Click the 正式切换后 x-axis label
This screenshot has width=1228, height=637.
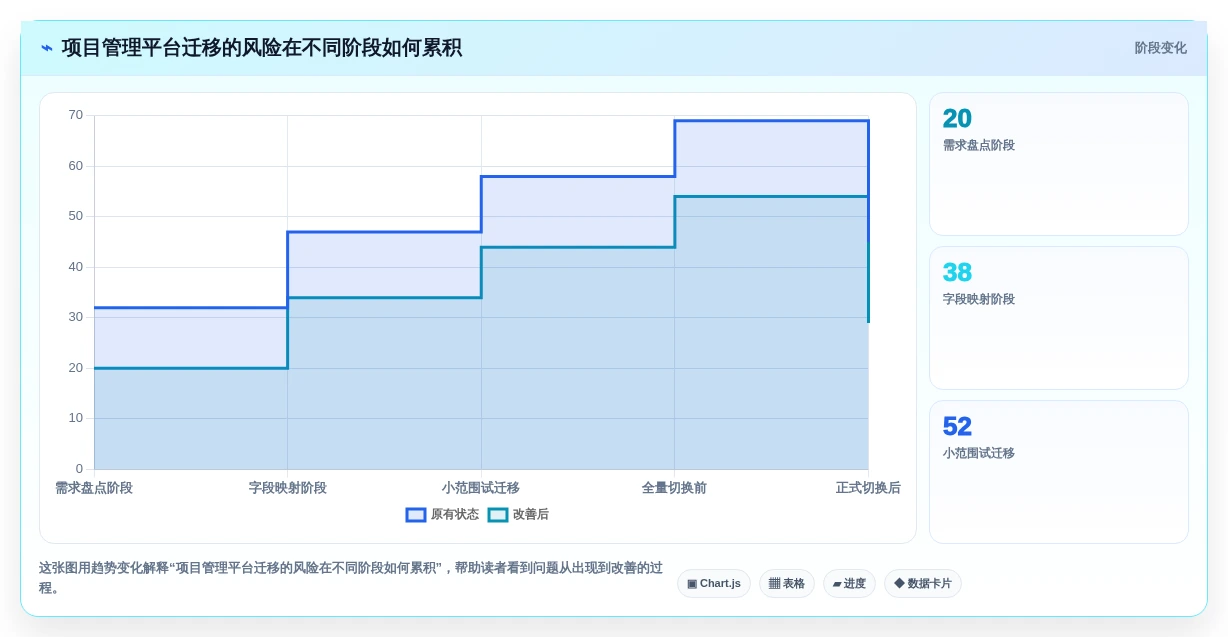(868, 488)
